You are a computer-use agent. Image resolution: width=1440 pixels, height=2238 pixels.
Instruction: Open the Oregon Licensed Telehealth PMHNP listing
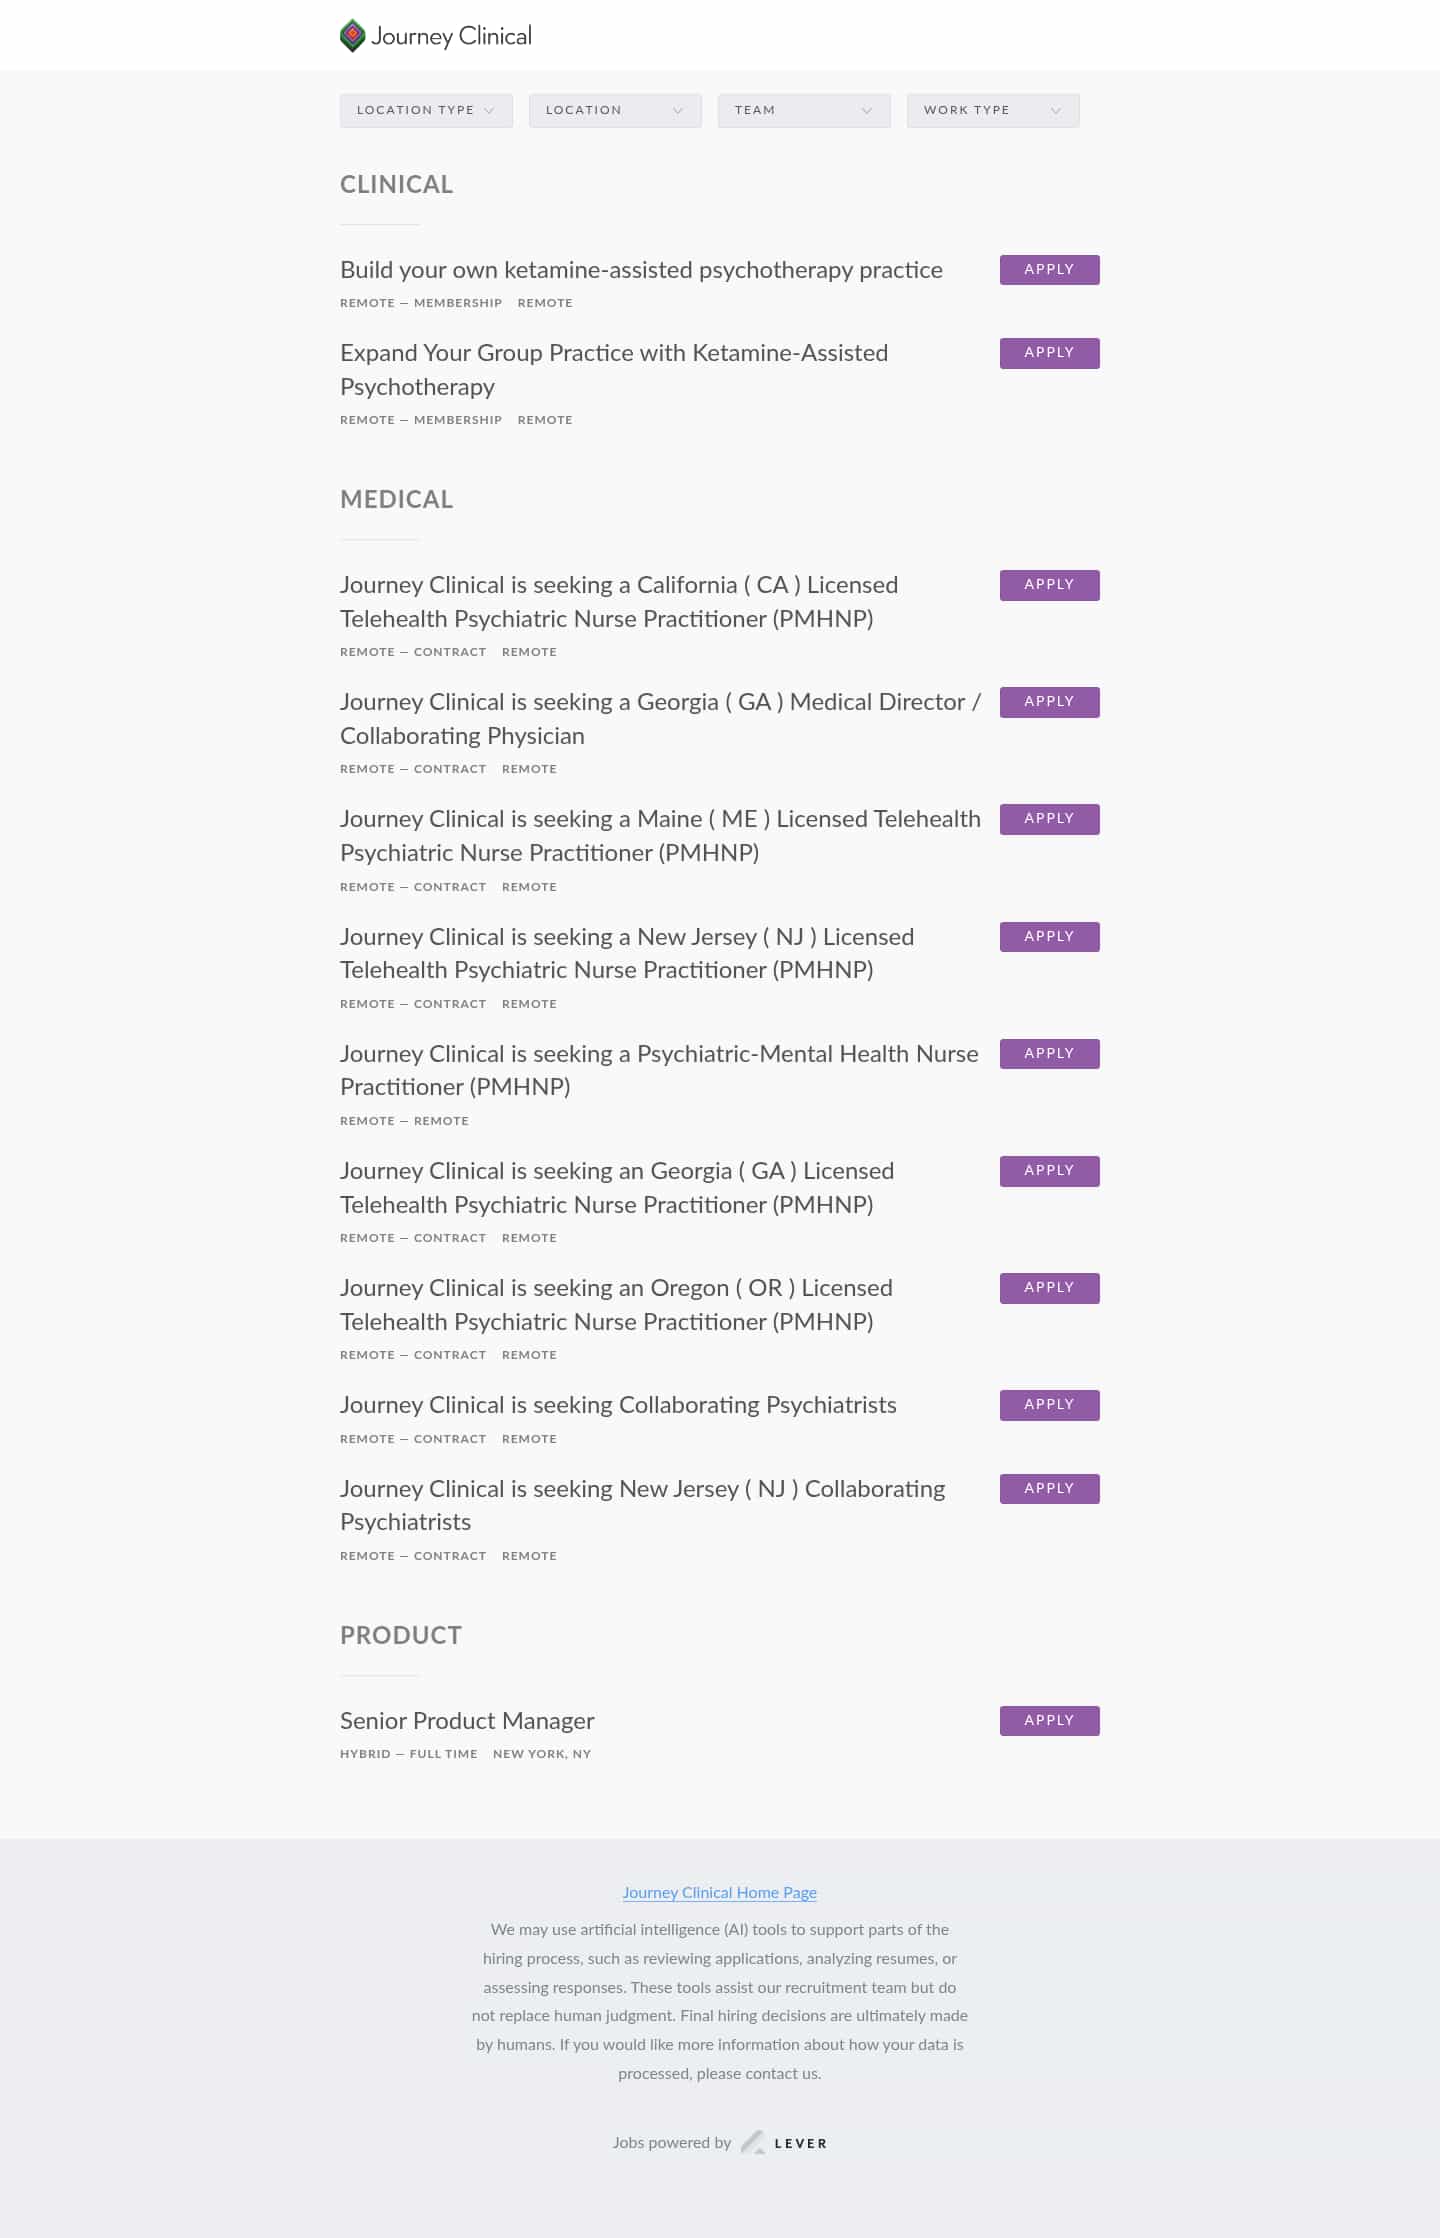click(616, 1304)
